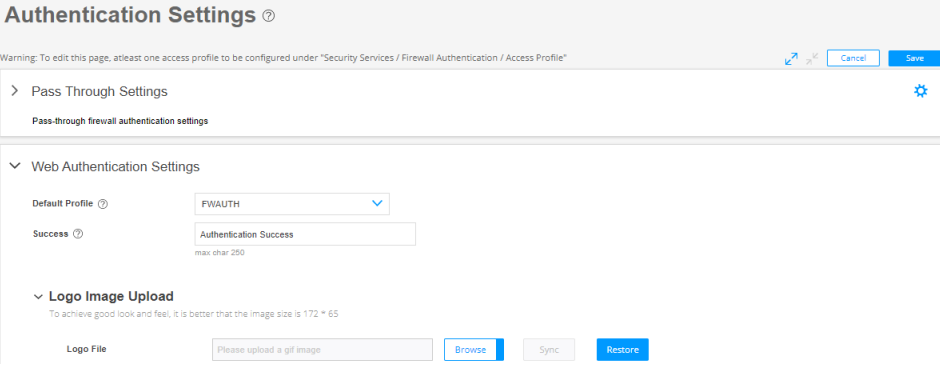Open the Pass Through Settings gear icon

920,91
